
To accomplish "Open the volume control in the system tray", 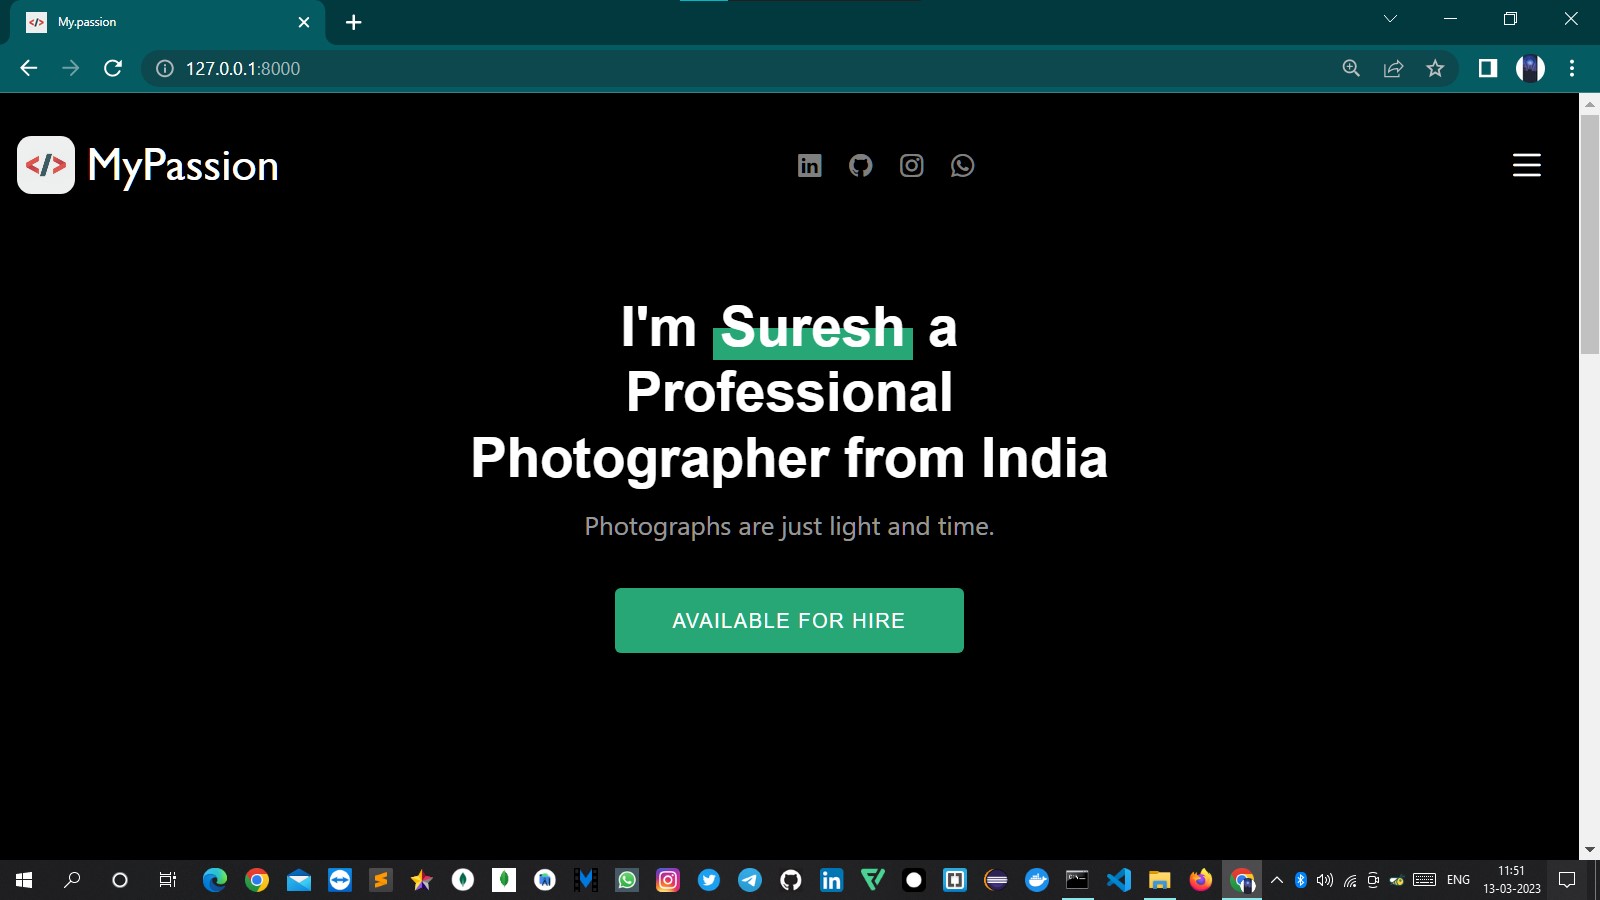I will pos(1325,880).
